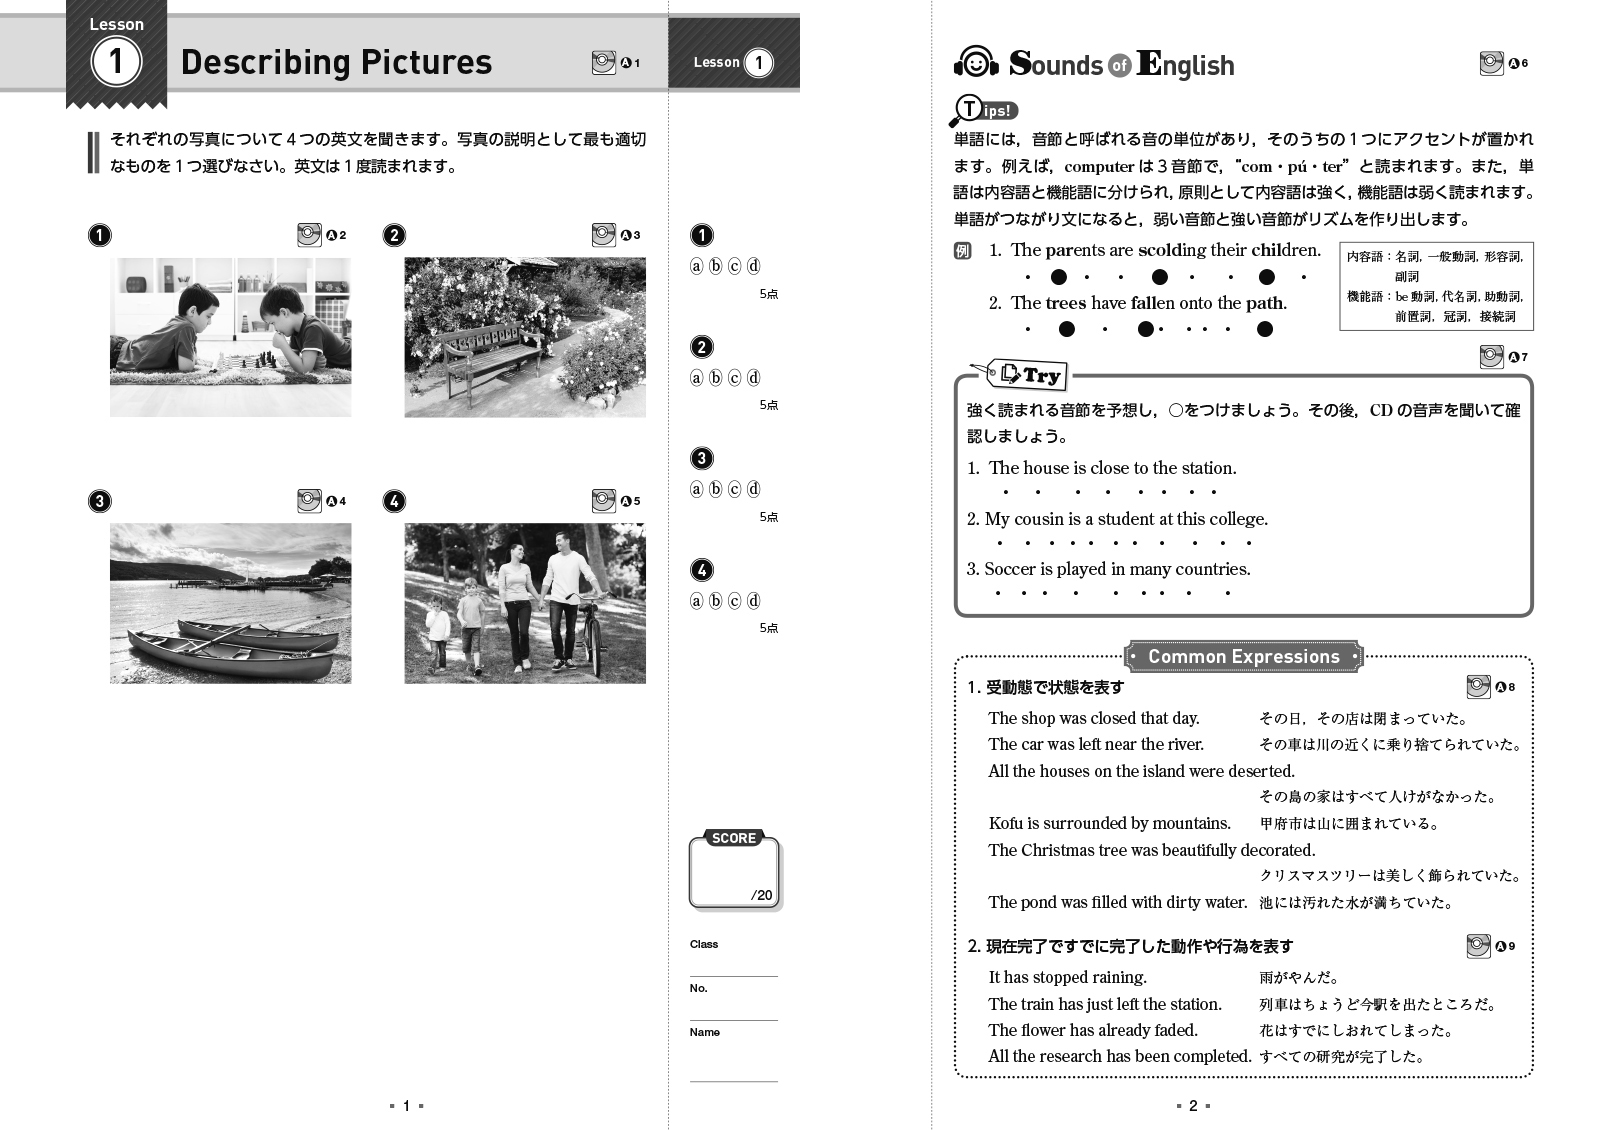Image resolution: width=1600 pixels, height=1130 pixels.
Task: Select answer b for question 4
Action: [x=716, y=601]
